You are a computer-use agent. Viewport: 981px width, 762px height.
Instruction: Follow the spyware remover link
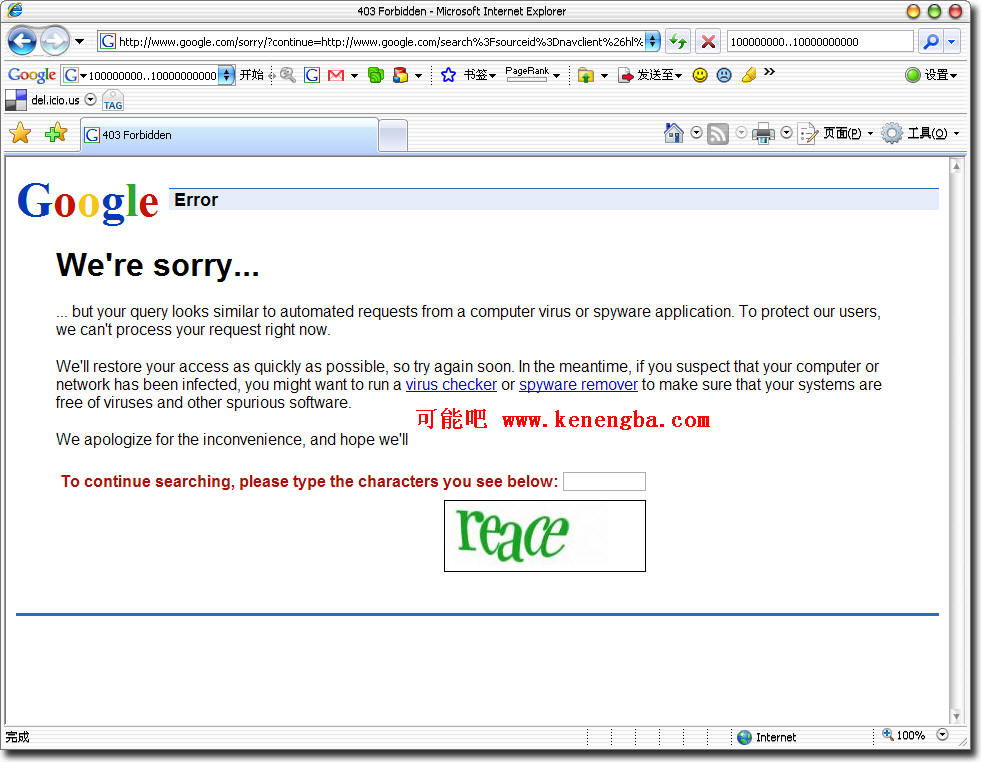[578, 385]
